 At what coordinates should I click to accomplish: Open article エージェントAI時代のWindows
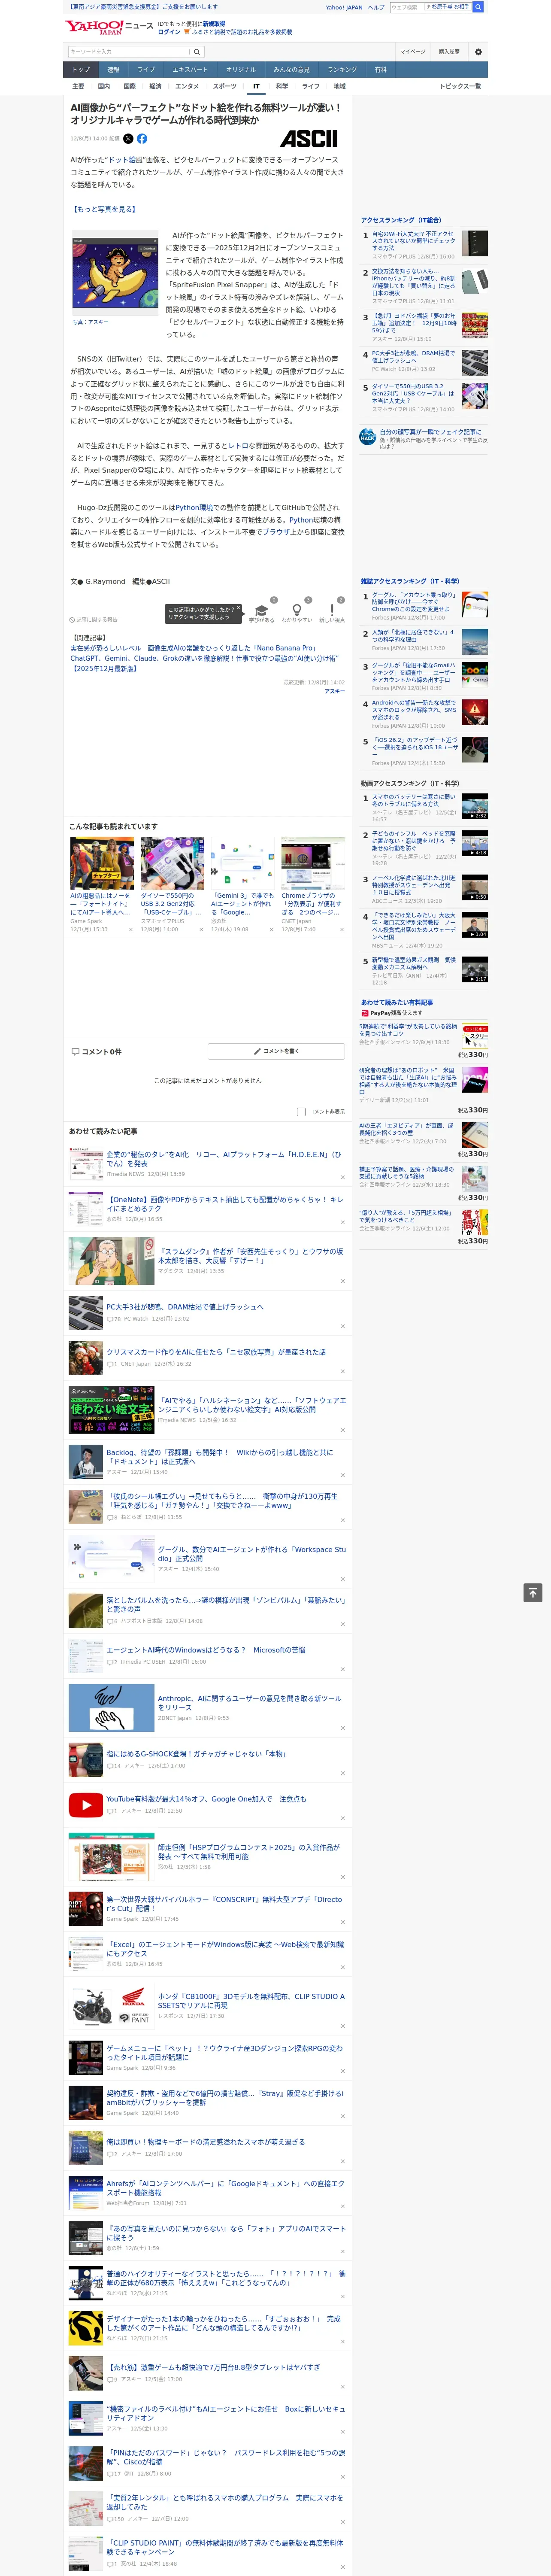[x=206, y=1650]
